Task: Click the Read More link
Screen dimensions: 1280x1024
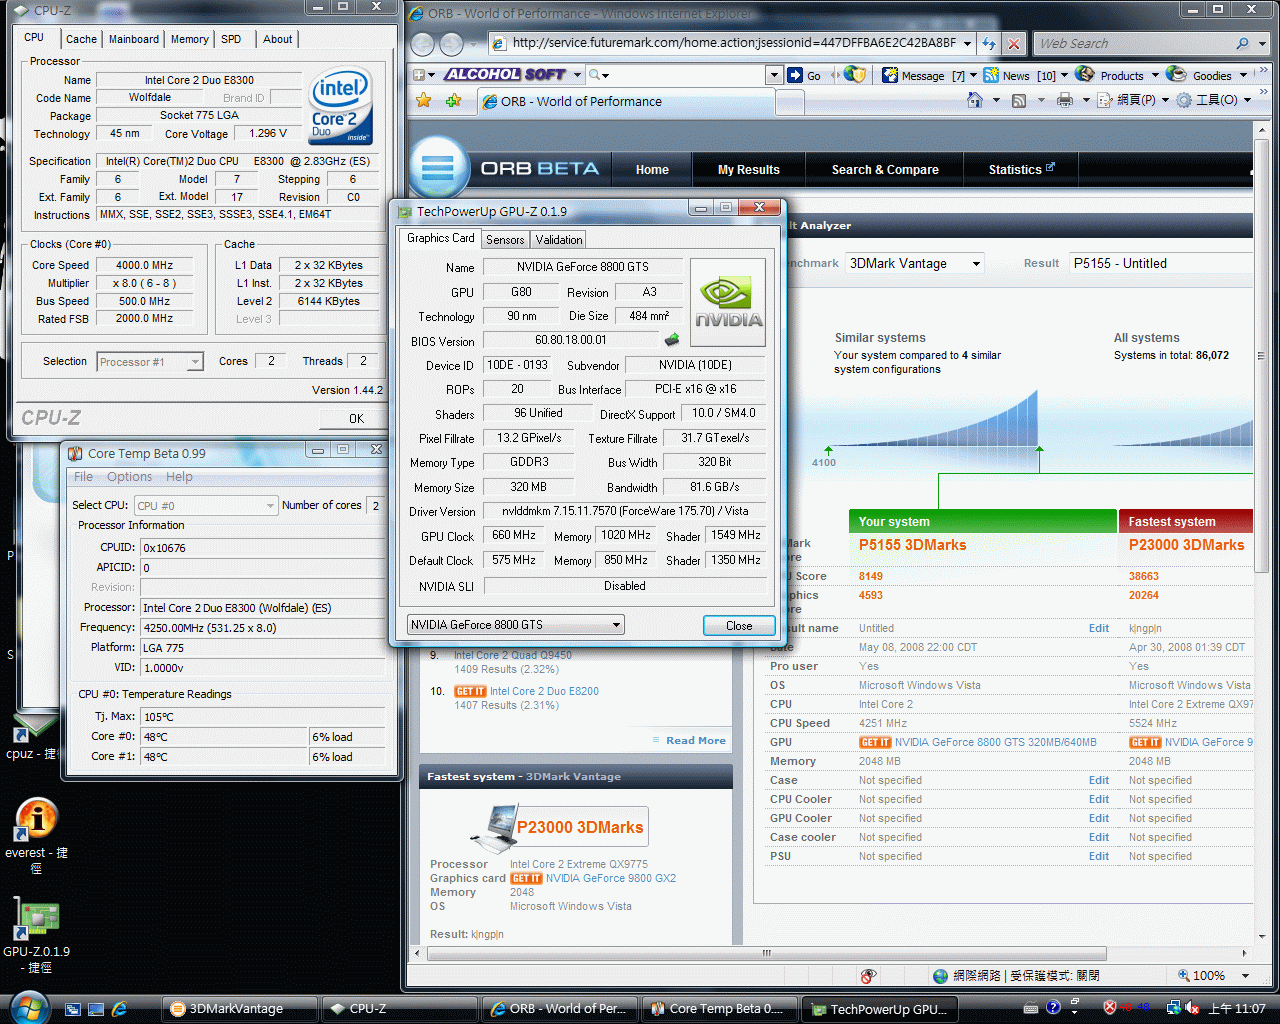Action: [x=696, y=740]
